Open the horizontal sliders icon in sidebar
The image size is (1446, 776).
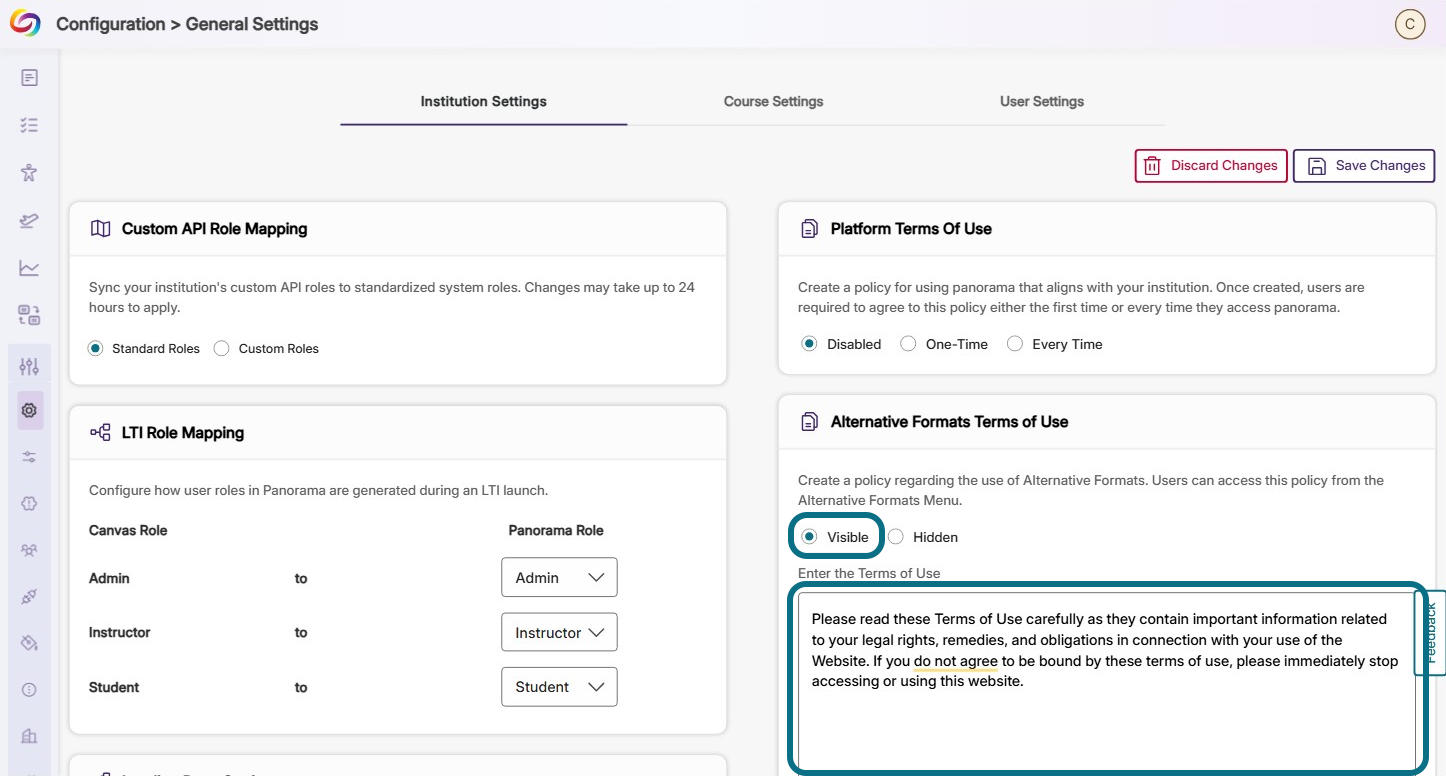(x=29, y=457)
